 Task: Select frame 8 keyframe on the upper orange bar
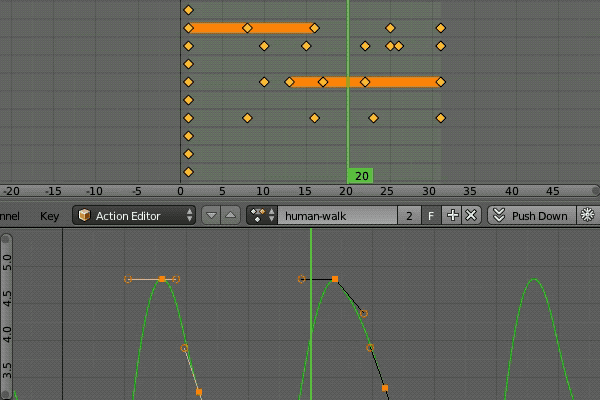247,28
